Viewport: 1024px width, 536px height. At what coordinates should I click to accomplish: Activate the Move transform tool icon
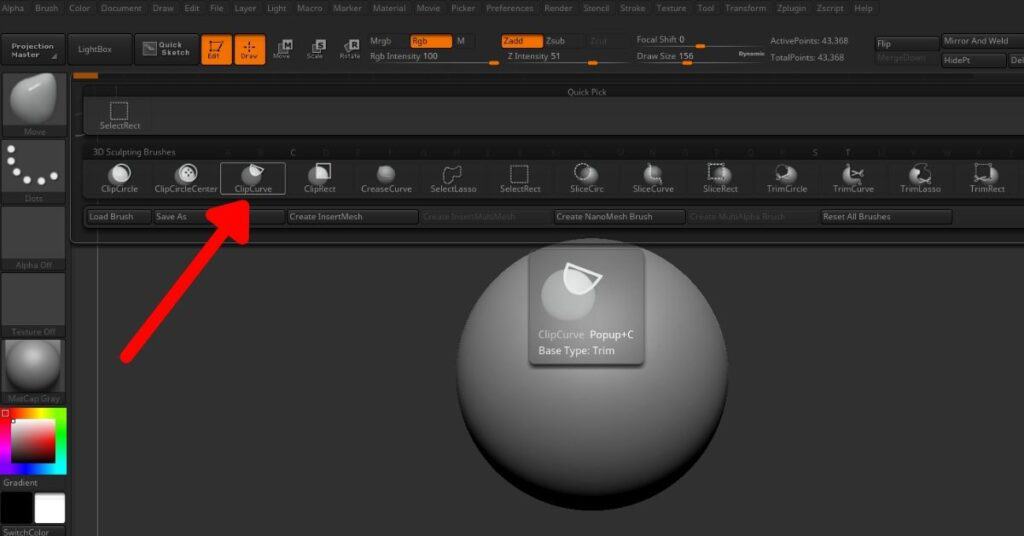click(283, 49)
